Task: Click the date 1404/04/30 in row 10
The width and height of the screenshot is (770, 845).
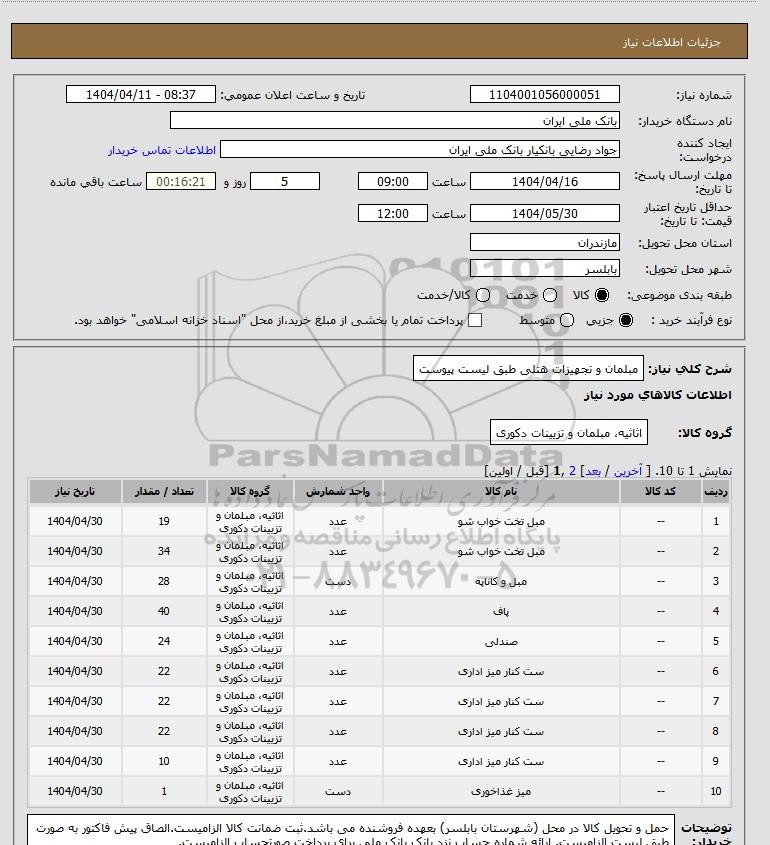Action: click(75, 791)
